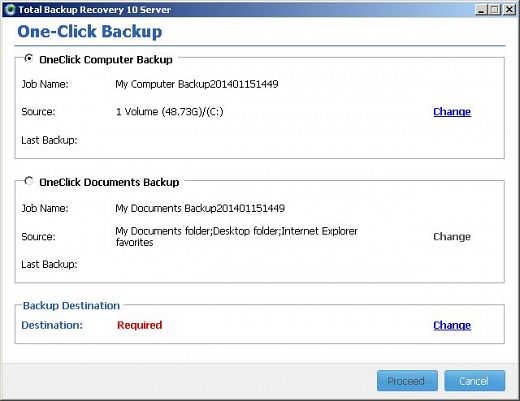
Task: Click the OneClick Computer Backup label
Action: coord(106,60)
